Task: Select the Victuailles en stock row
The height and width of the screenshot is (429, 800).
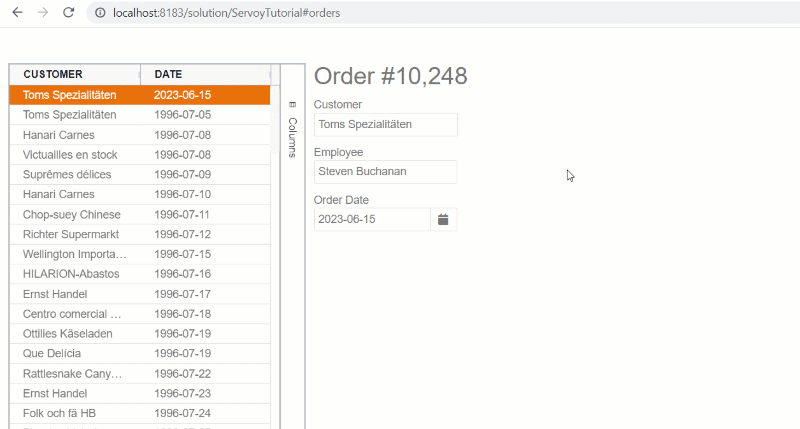Action: pyautogui.click(x=139, y=155)
